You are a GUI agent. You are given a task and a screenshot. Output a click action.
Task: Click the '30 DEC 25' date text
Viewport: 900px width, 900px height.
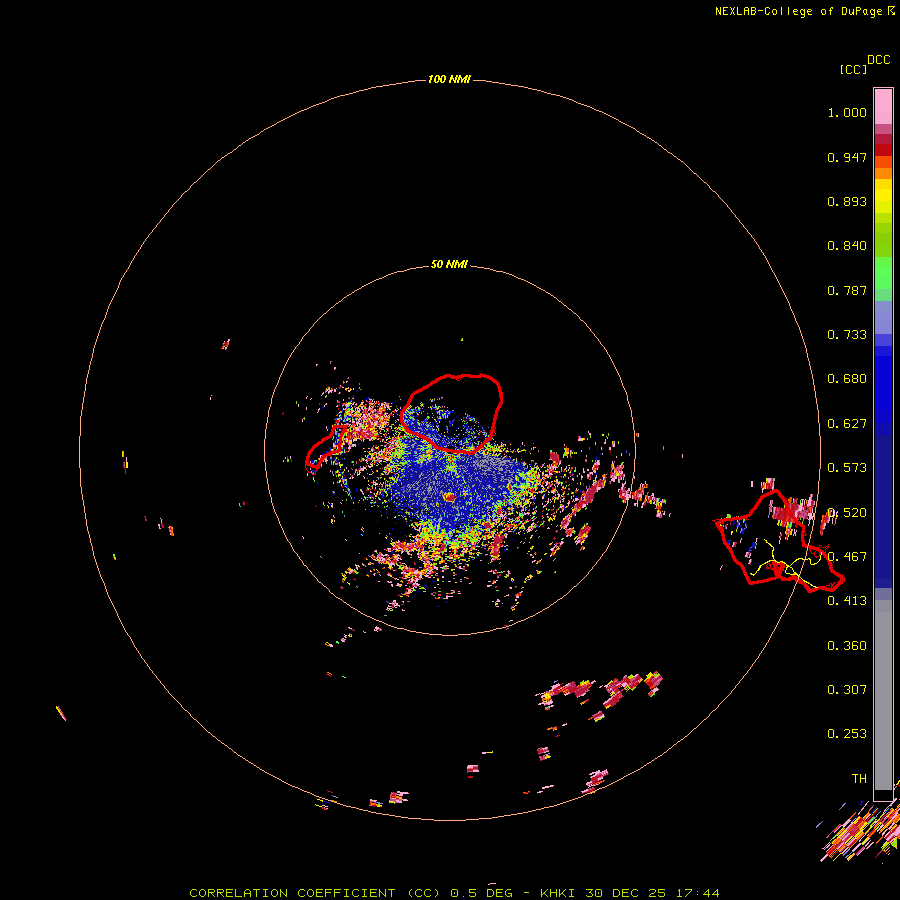pyautogui.click(x=626, y=893)
